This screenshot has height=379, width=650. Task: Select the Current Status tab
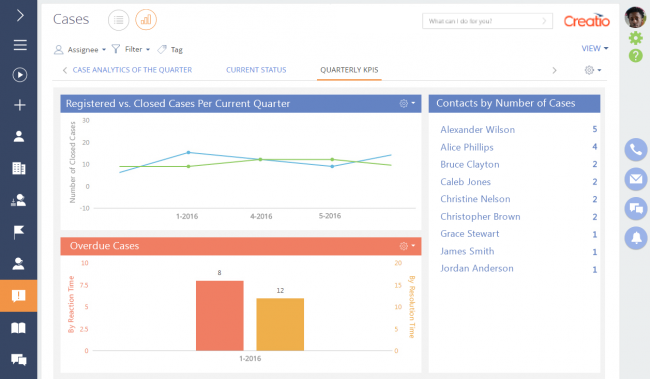(x=256, y=70)
